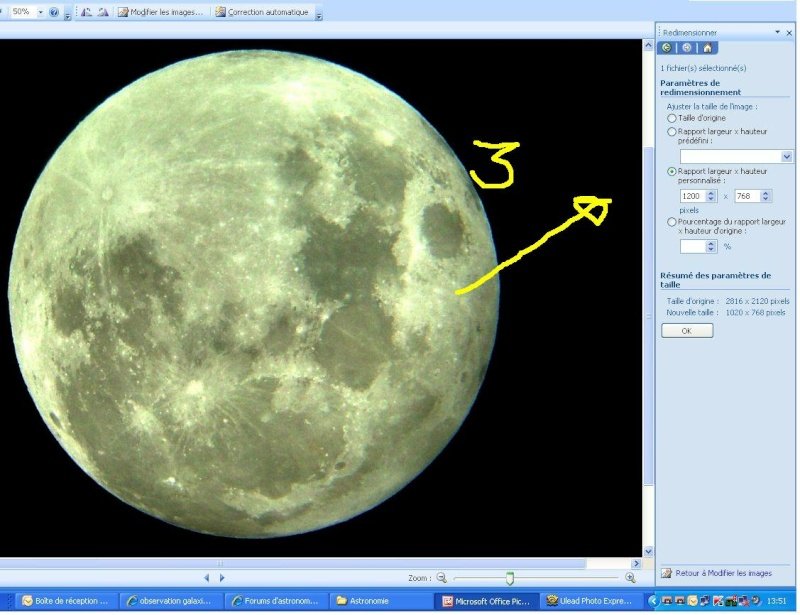800x615 pixels.
Task: Go forward in task pane
Action: click(687, 48)
